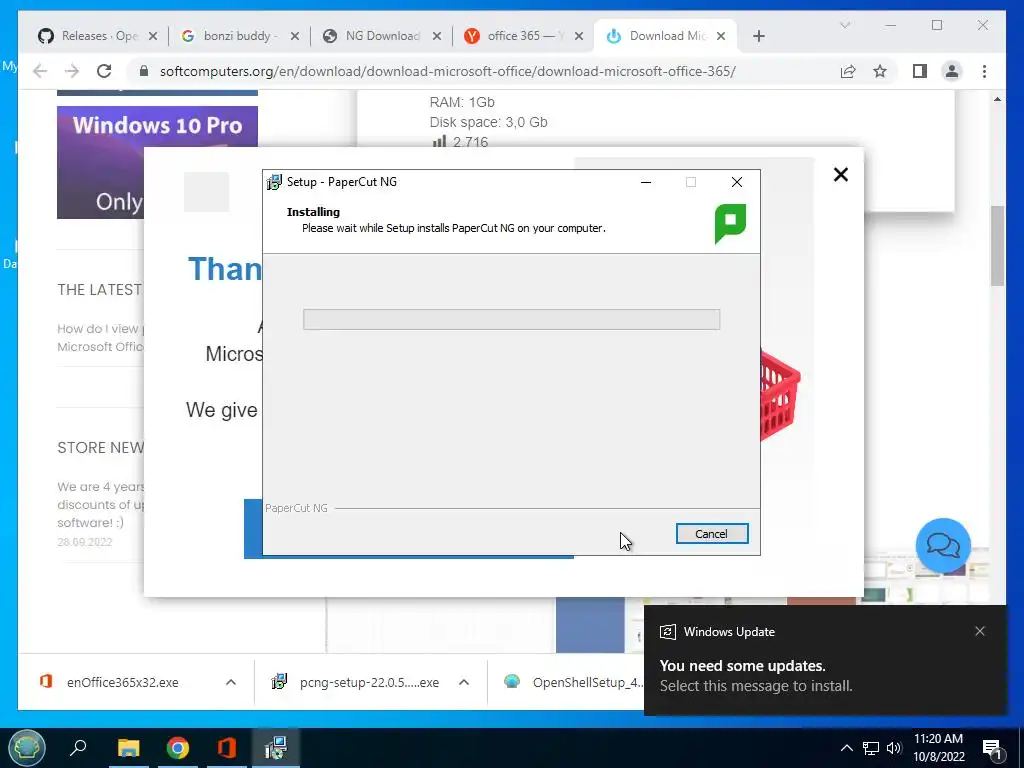
Task: Open taskbar search
Action: click(x=78, y=747)
